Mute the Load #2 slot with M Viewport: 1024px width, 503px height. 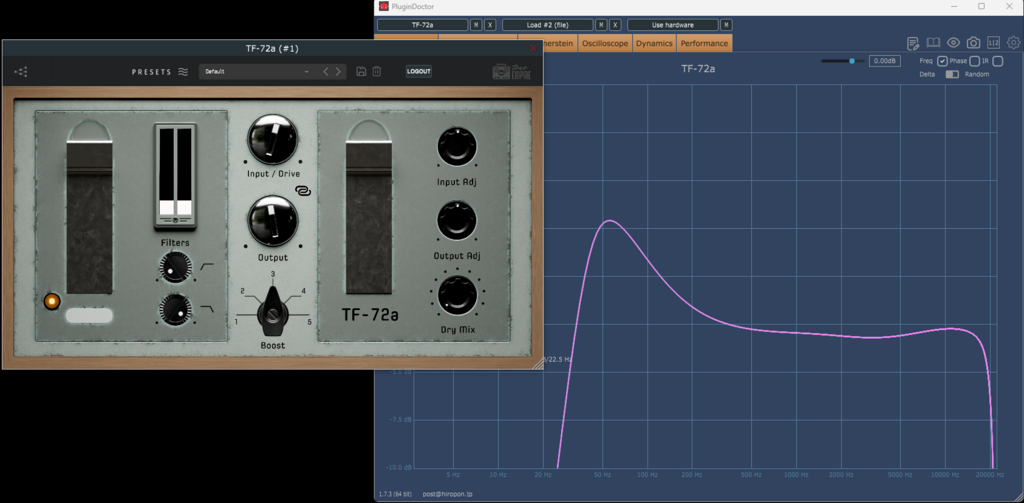click(601, 25)
